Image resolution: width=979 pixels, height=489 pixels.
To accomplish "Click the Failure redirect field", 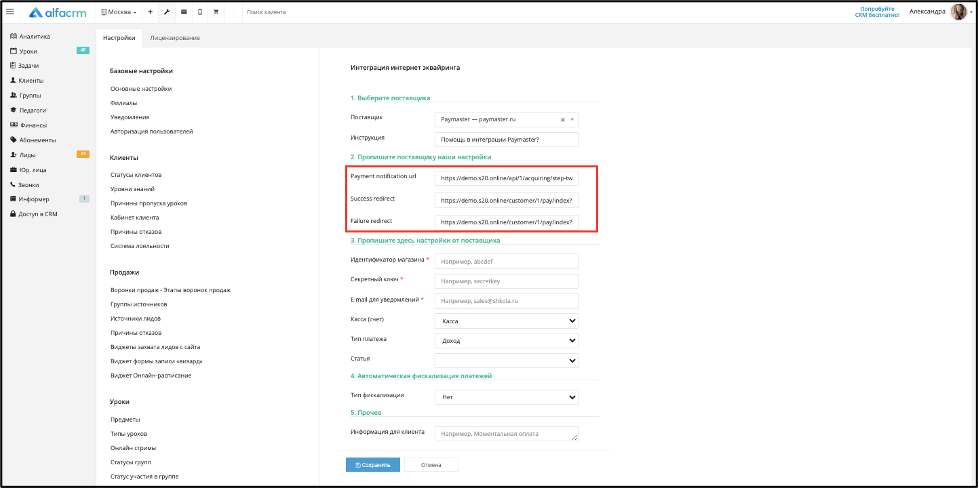I will tap(506, 222).
